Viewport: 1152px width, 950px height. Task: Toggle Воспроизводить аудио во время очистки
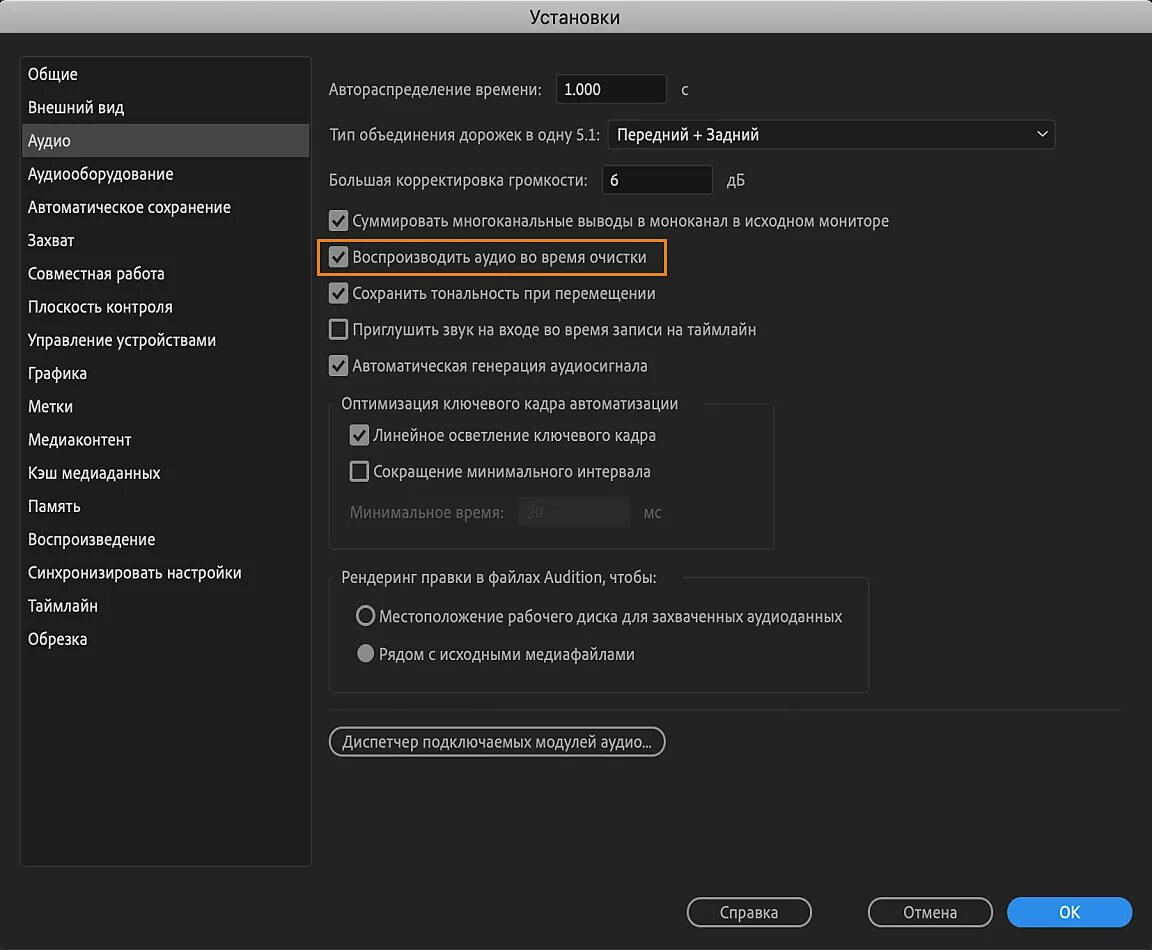[338, 257]
